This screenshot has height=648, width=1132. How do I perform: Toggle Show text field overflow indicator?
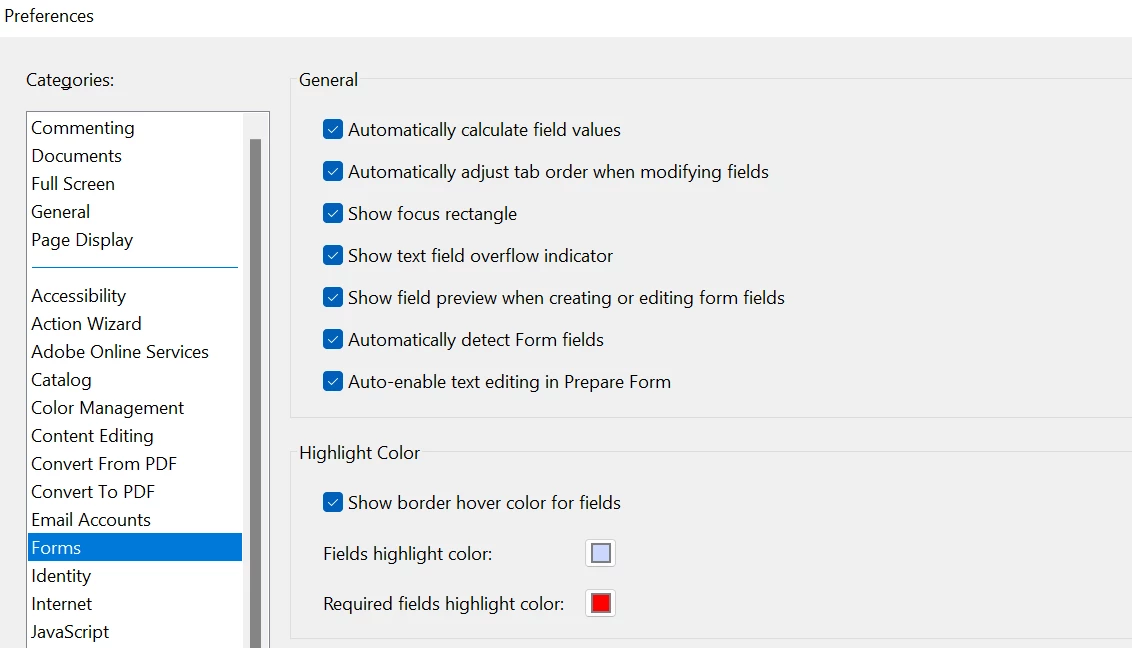pos(333,255)
